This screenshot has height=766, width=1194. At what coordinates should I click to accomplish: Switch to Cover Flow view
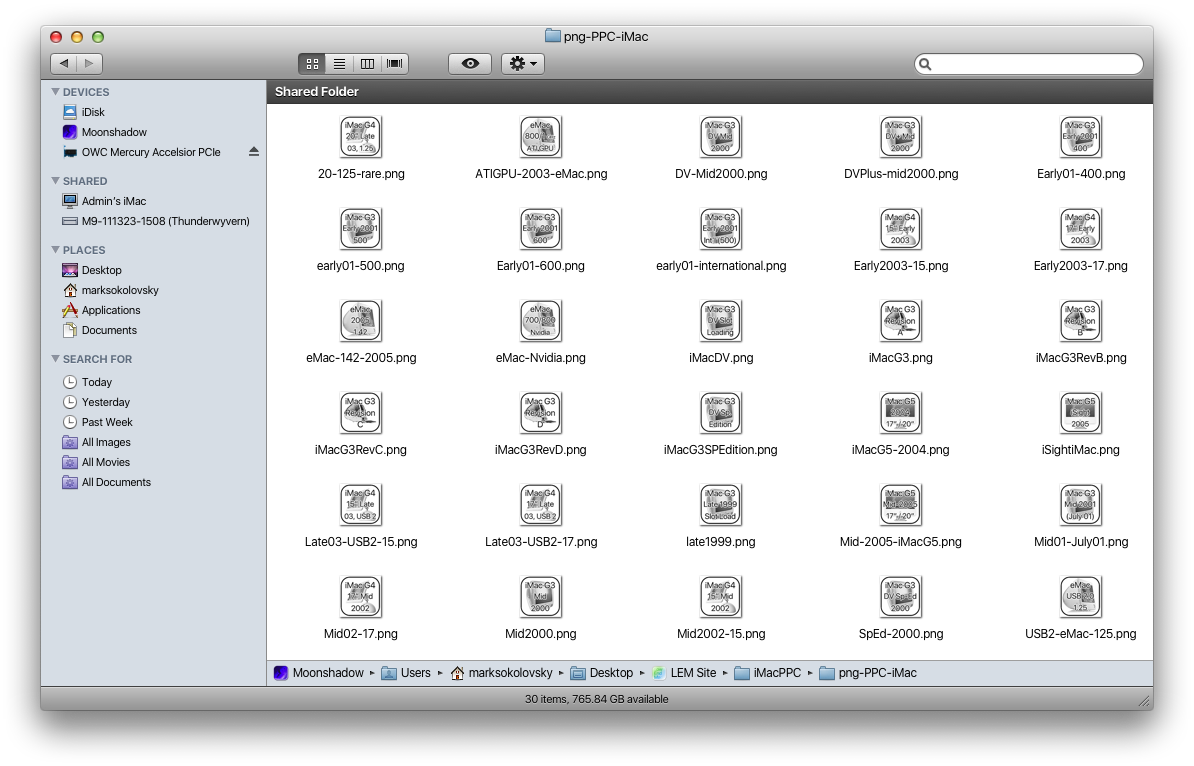(x=395, y=64)
